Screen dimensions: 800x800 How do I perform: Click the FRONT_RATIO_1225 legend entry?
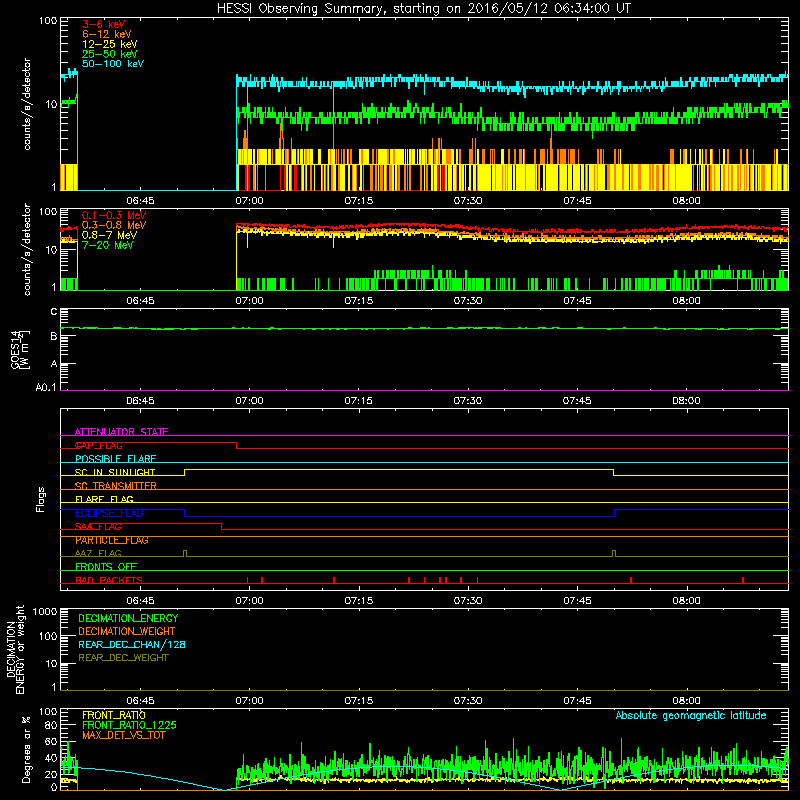coord(130,725)
